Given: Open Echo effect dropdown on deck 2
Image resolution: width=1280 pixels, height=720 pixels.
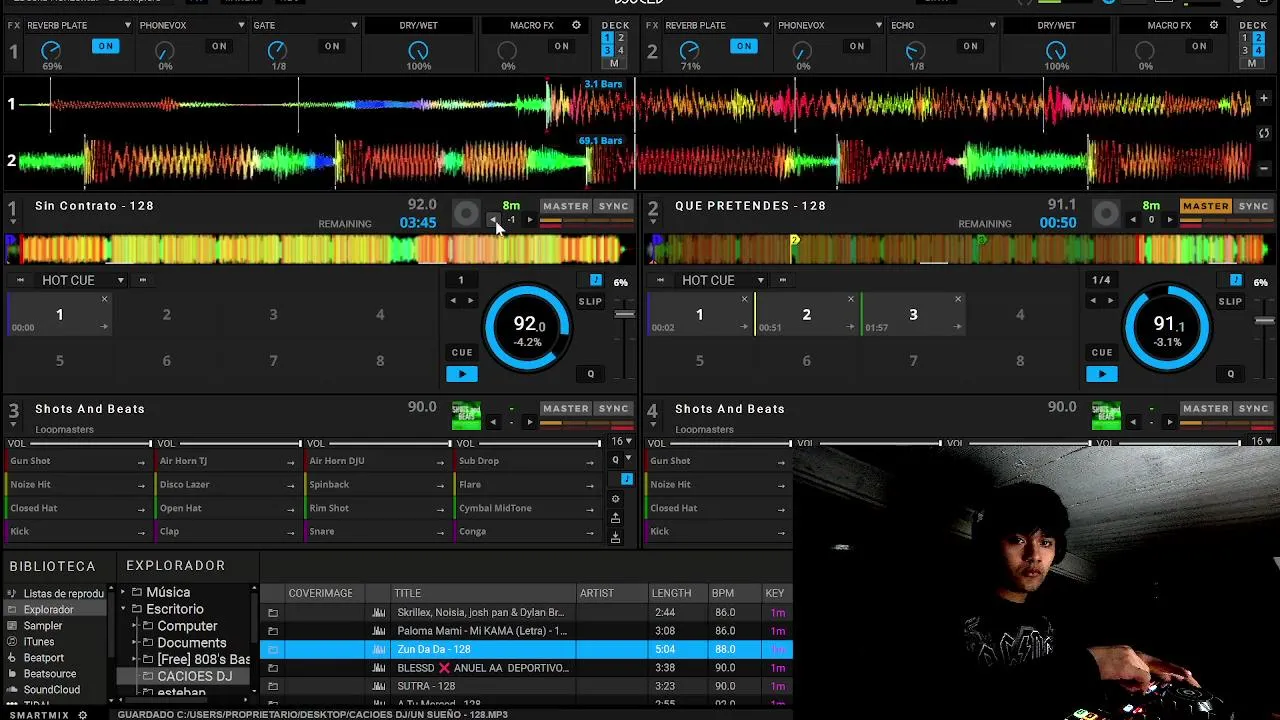Looking at the screenshot, I should pyautogui.click(x=992, y=25).
